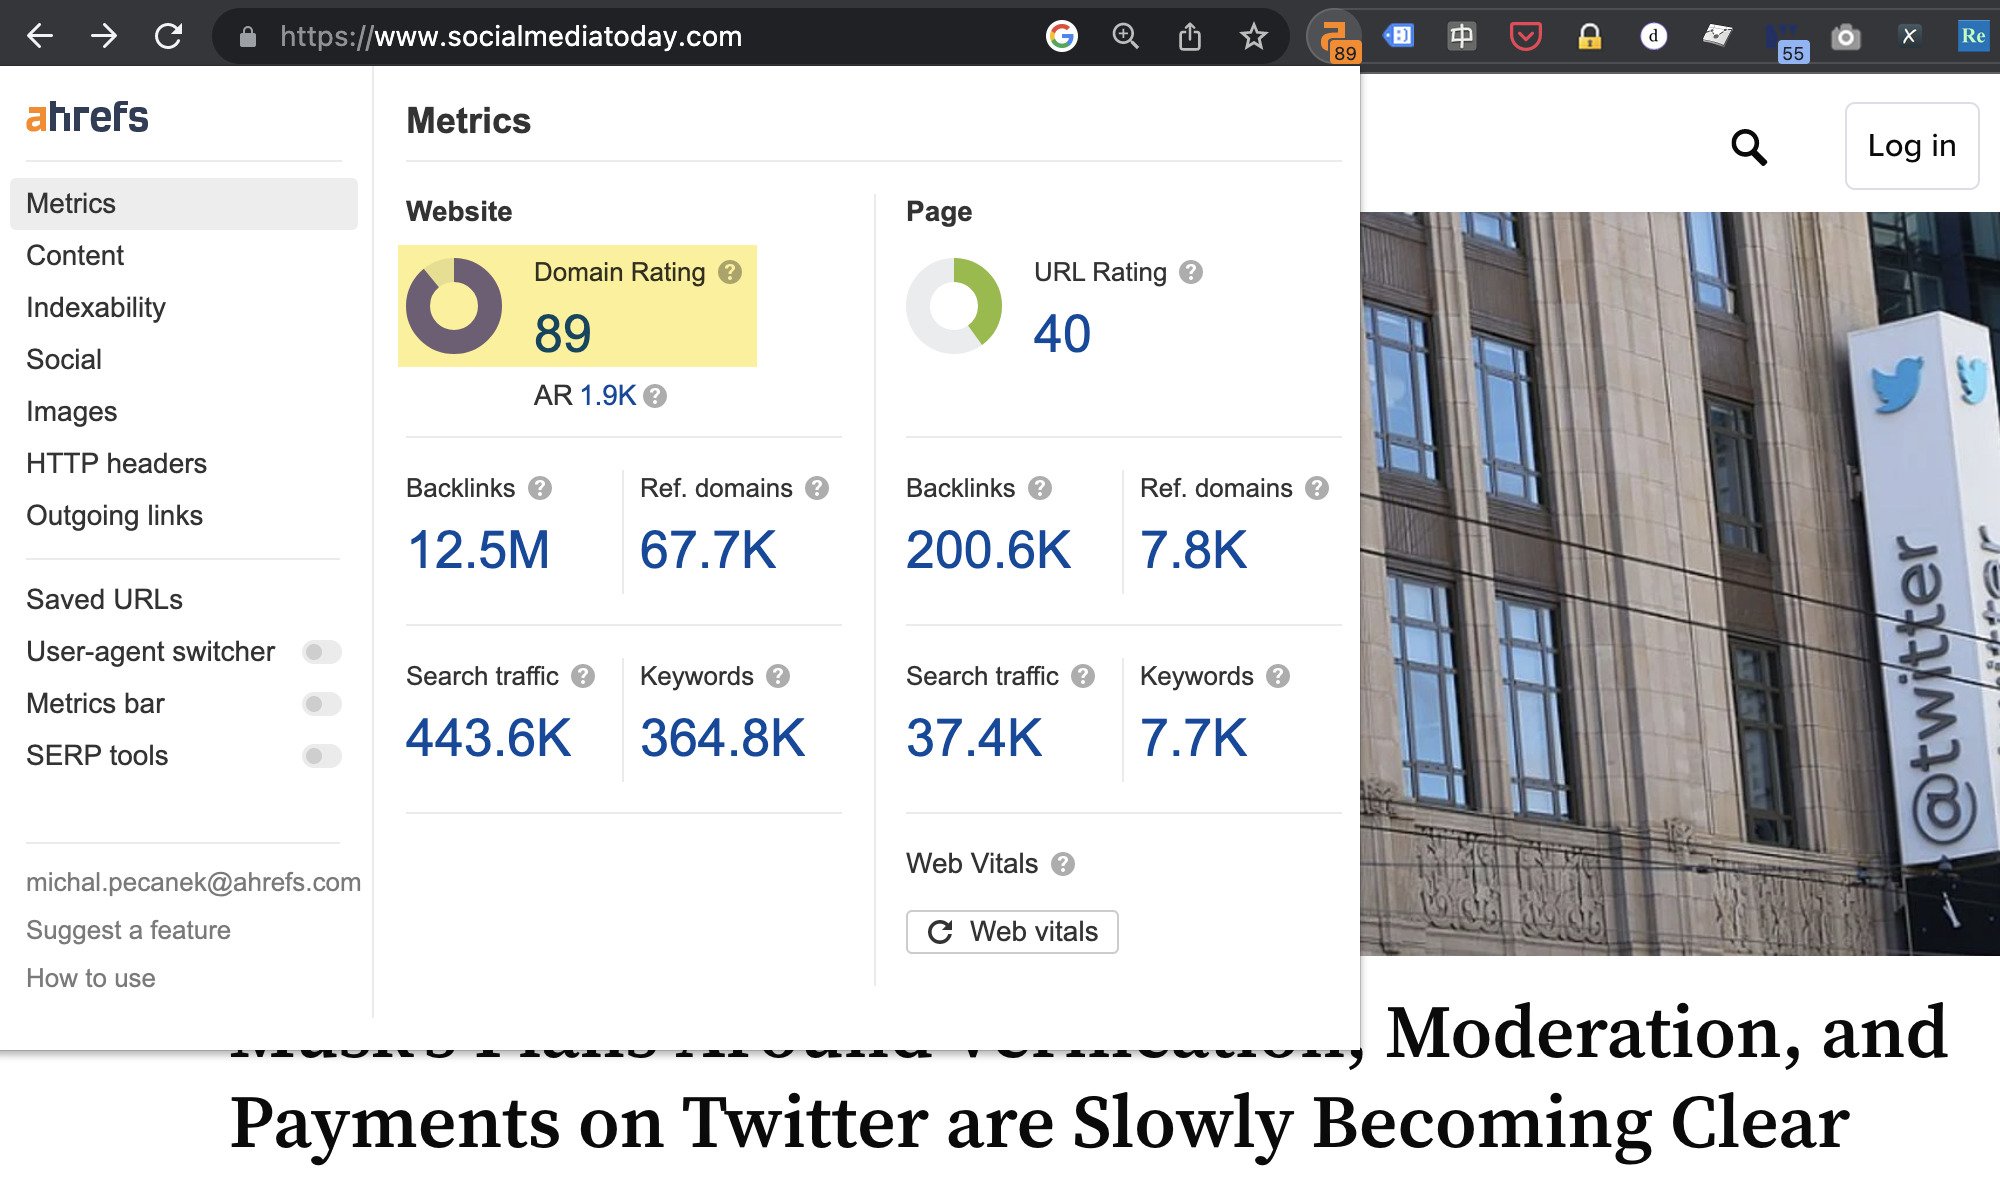This screenshot has width=2000, height=1200.
Task: Click the help icon beside Web Vitals
Action: point(1063,864)
